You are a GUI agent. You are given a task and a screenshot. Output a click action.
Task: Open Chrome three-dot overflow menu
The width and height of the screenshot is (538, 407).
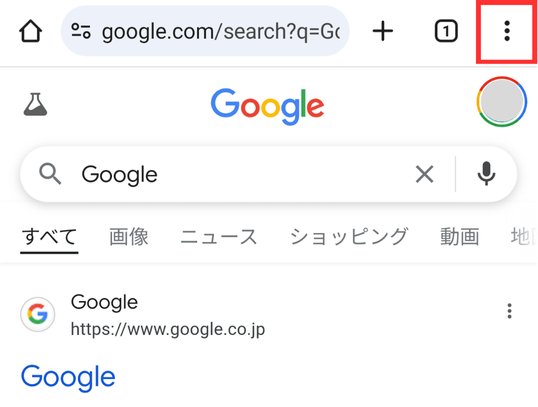(x=507, y=31)
